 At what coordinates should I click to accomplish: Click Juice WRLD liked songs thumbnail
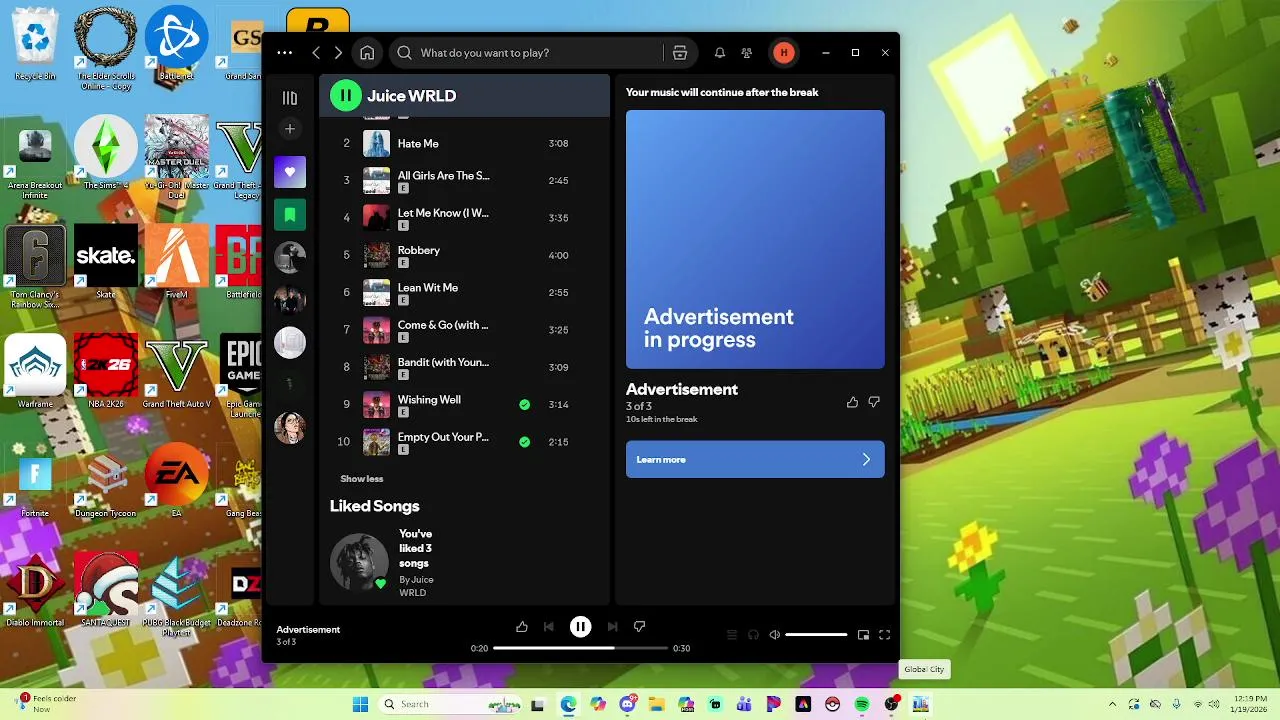pyautogui.click(x=359, y=562)
